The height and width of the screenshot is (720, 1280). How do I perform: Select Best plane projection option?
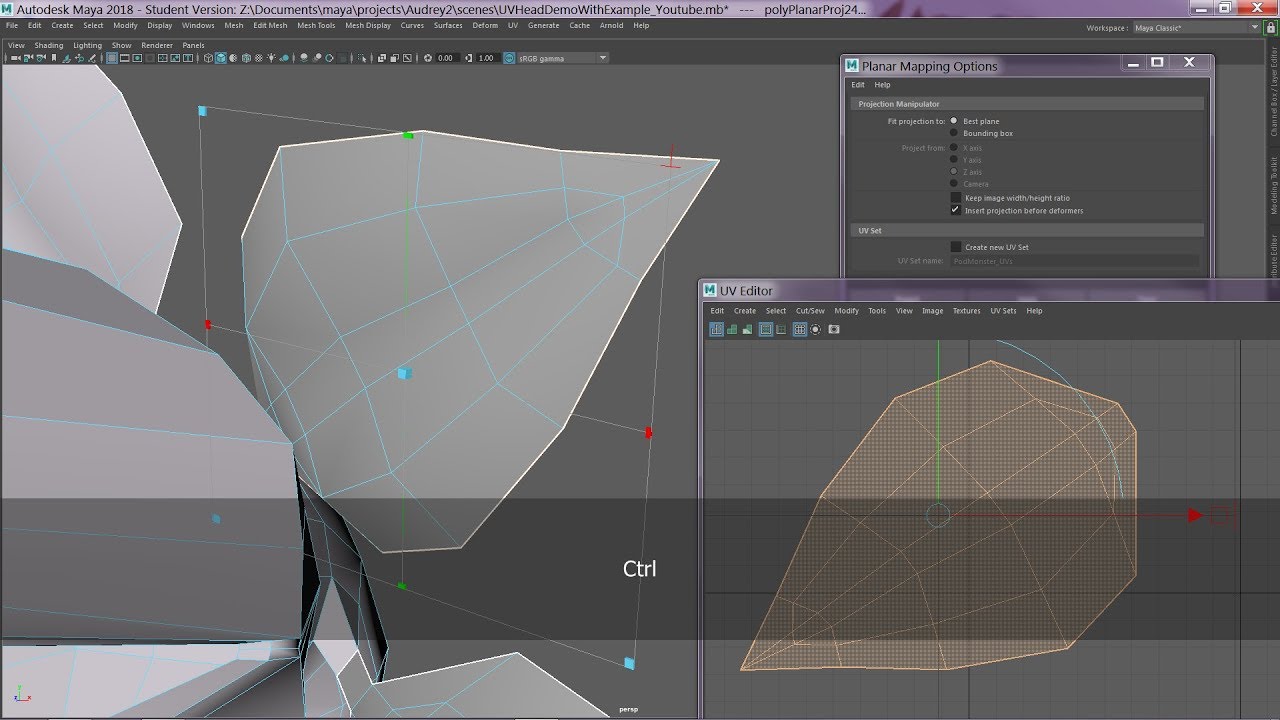[954, 121]
